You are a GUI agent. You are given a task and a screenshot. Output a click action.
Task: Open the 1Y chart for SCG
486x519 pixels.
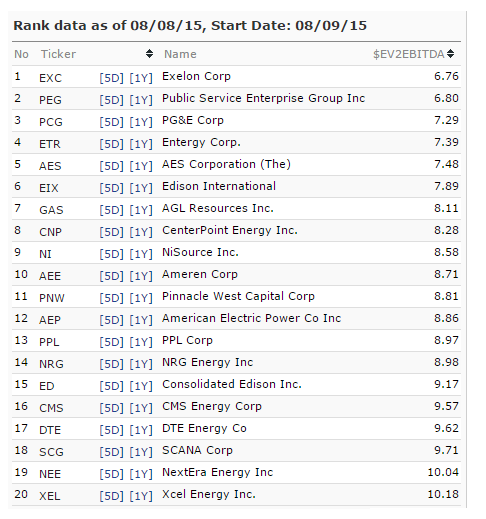coord(141,452)
